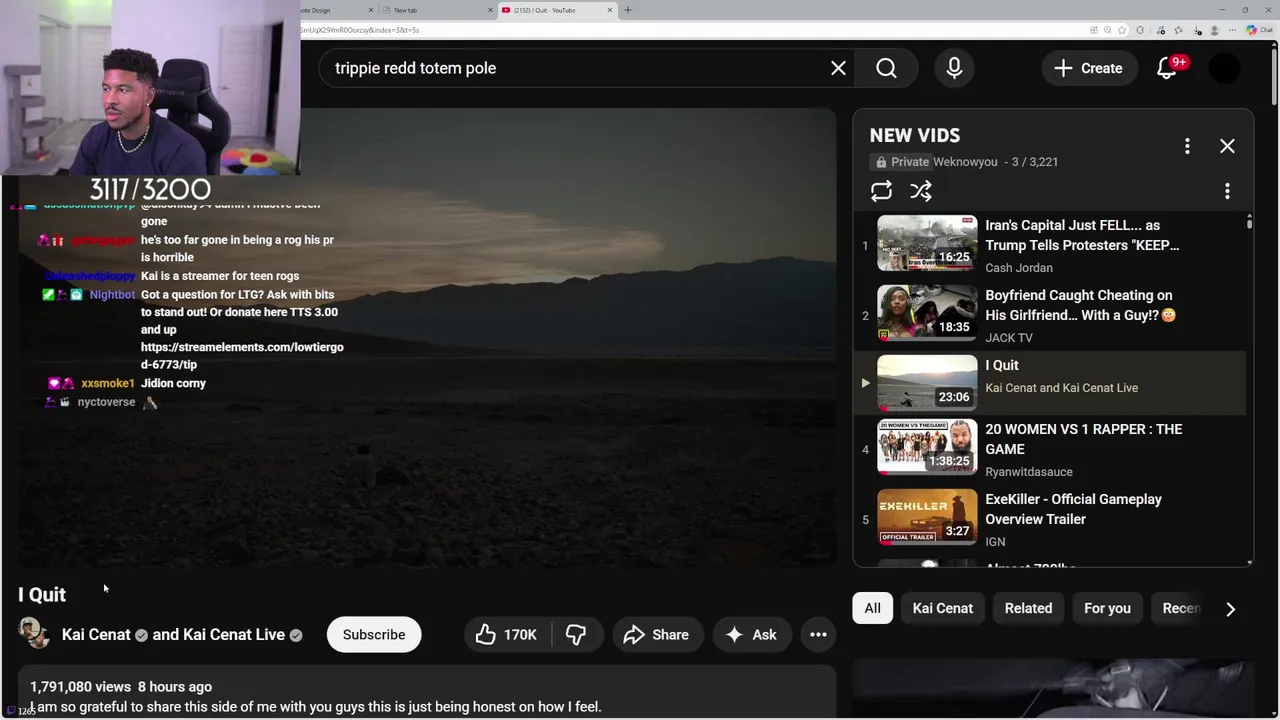Show more filter chips with right arrow

point(1230,609)
